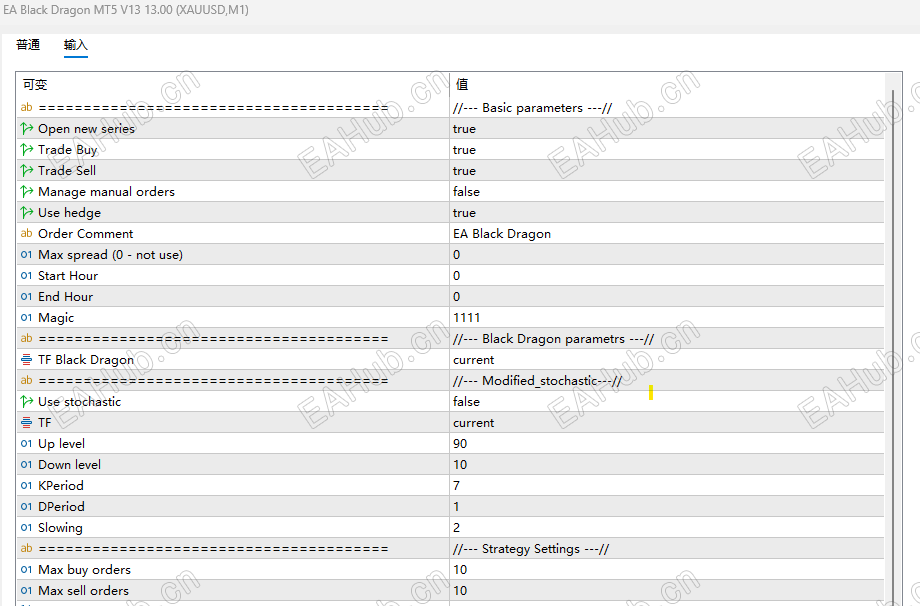Click the ab icon in Strategy Settings row
920x606 pixels.
tap(26, 549)
